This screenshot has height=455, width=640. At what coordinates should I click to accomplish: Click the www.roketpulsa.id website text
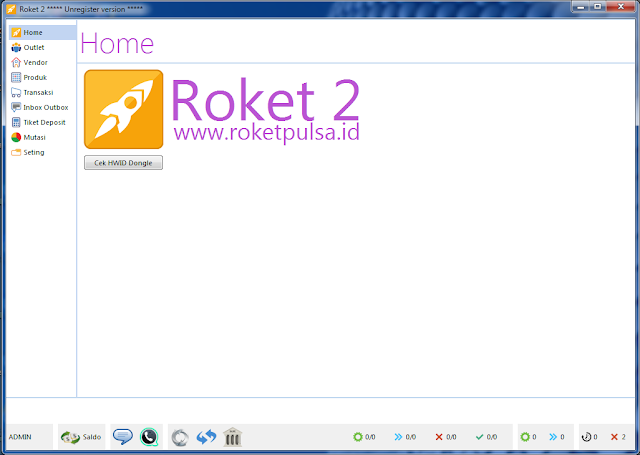pyautogui.click(x=267, y=133)
